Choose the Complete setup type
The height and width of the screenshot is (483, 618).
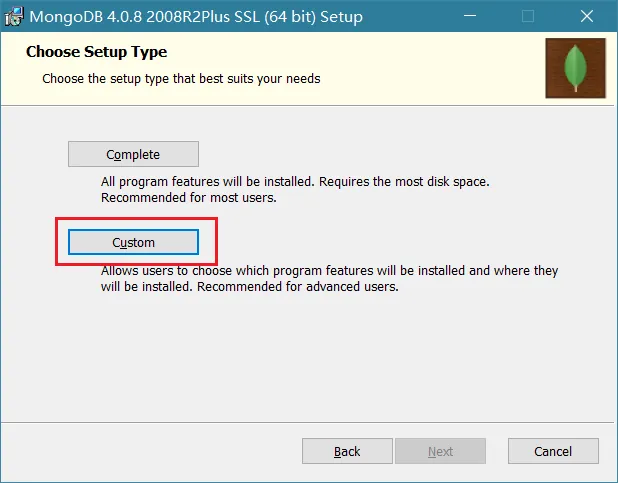tap(133, 154)
